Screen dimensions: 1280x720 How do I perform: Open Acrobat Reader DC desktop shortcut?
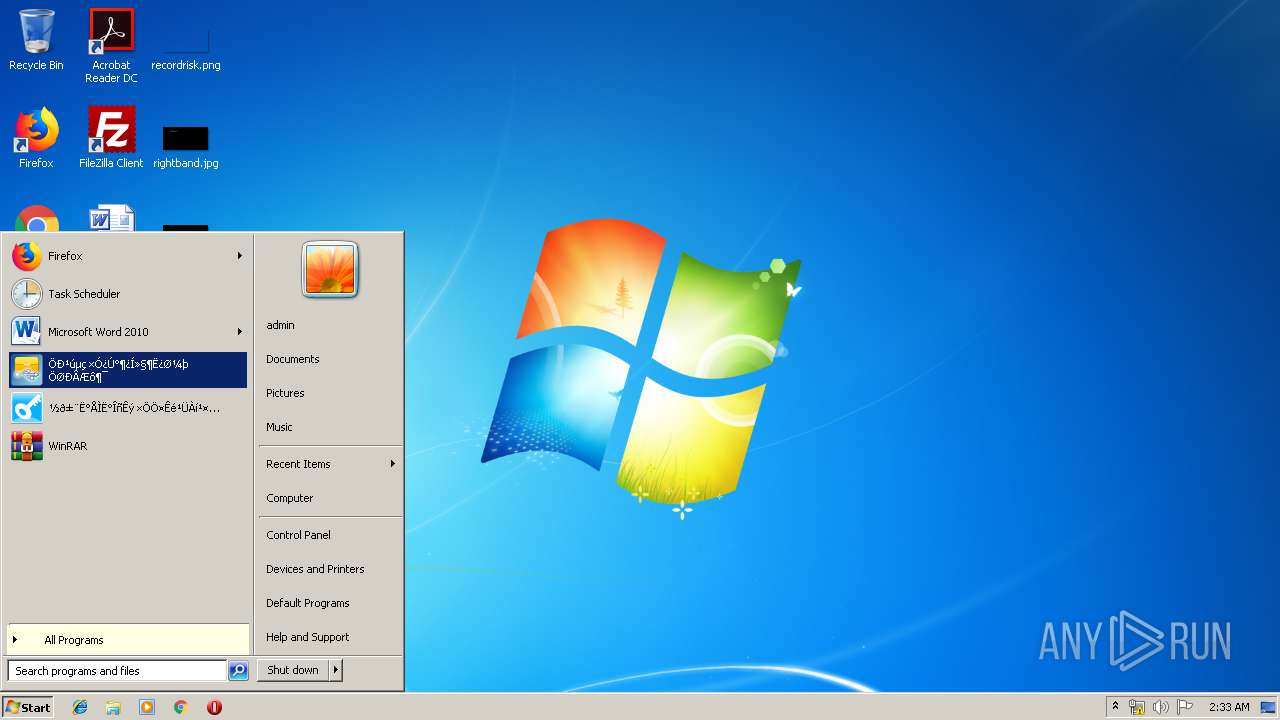point(111,46)
